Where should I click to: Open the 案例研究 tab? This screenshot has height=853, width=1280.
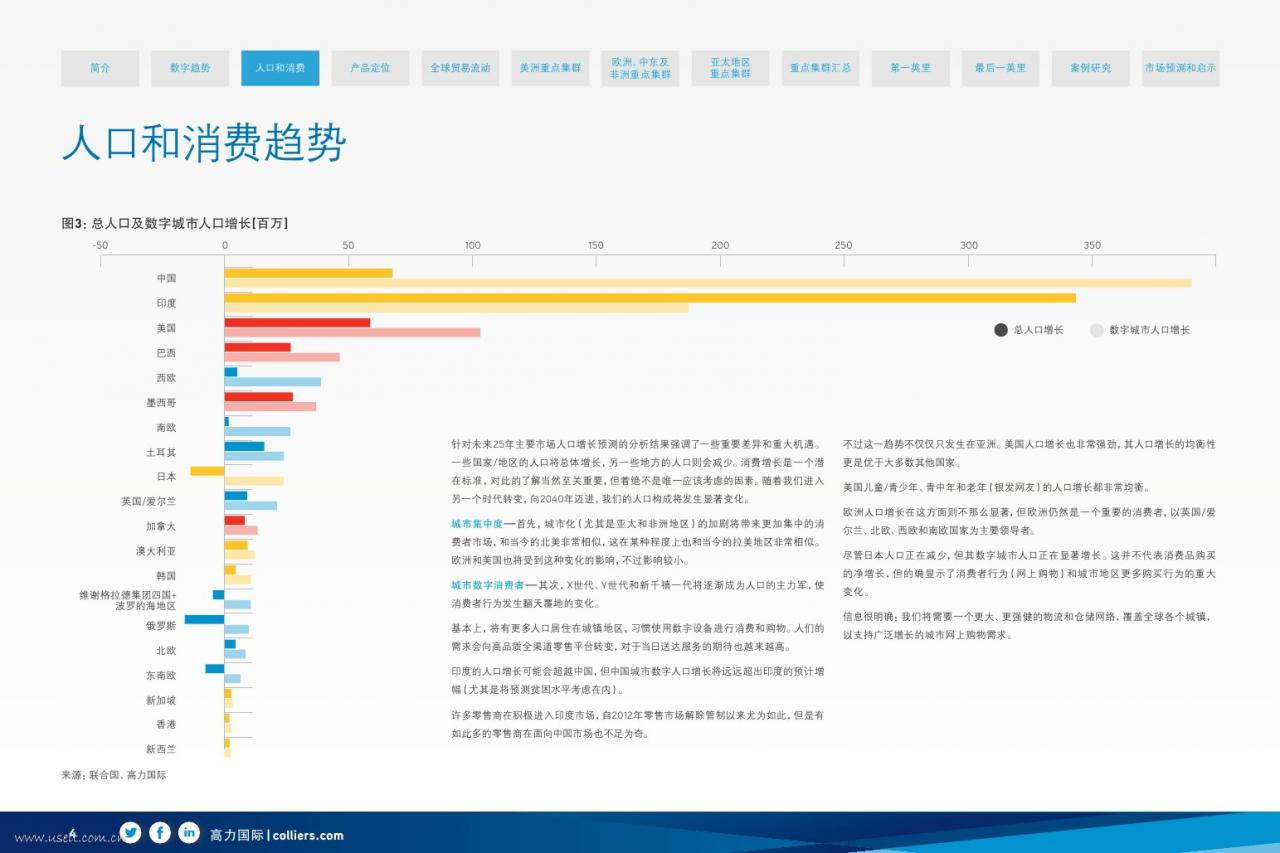(x=1090, y=68)
